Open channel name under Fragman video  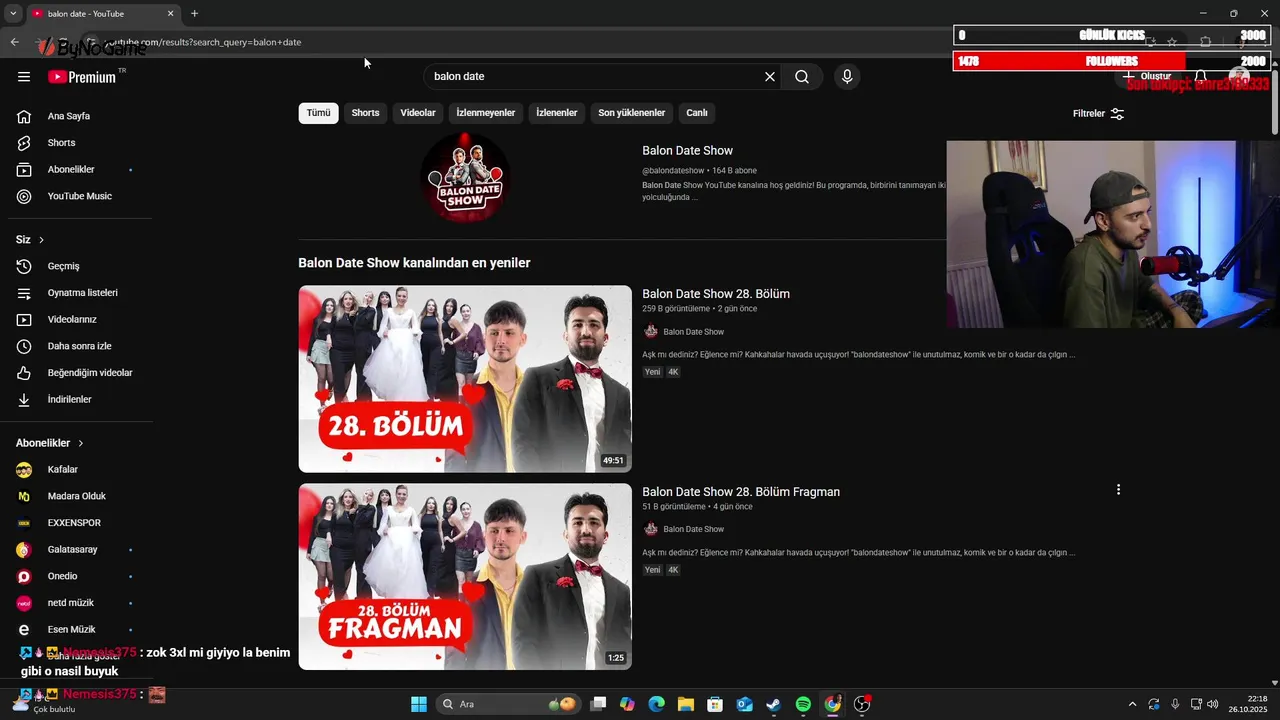(x=693, y=529)
